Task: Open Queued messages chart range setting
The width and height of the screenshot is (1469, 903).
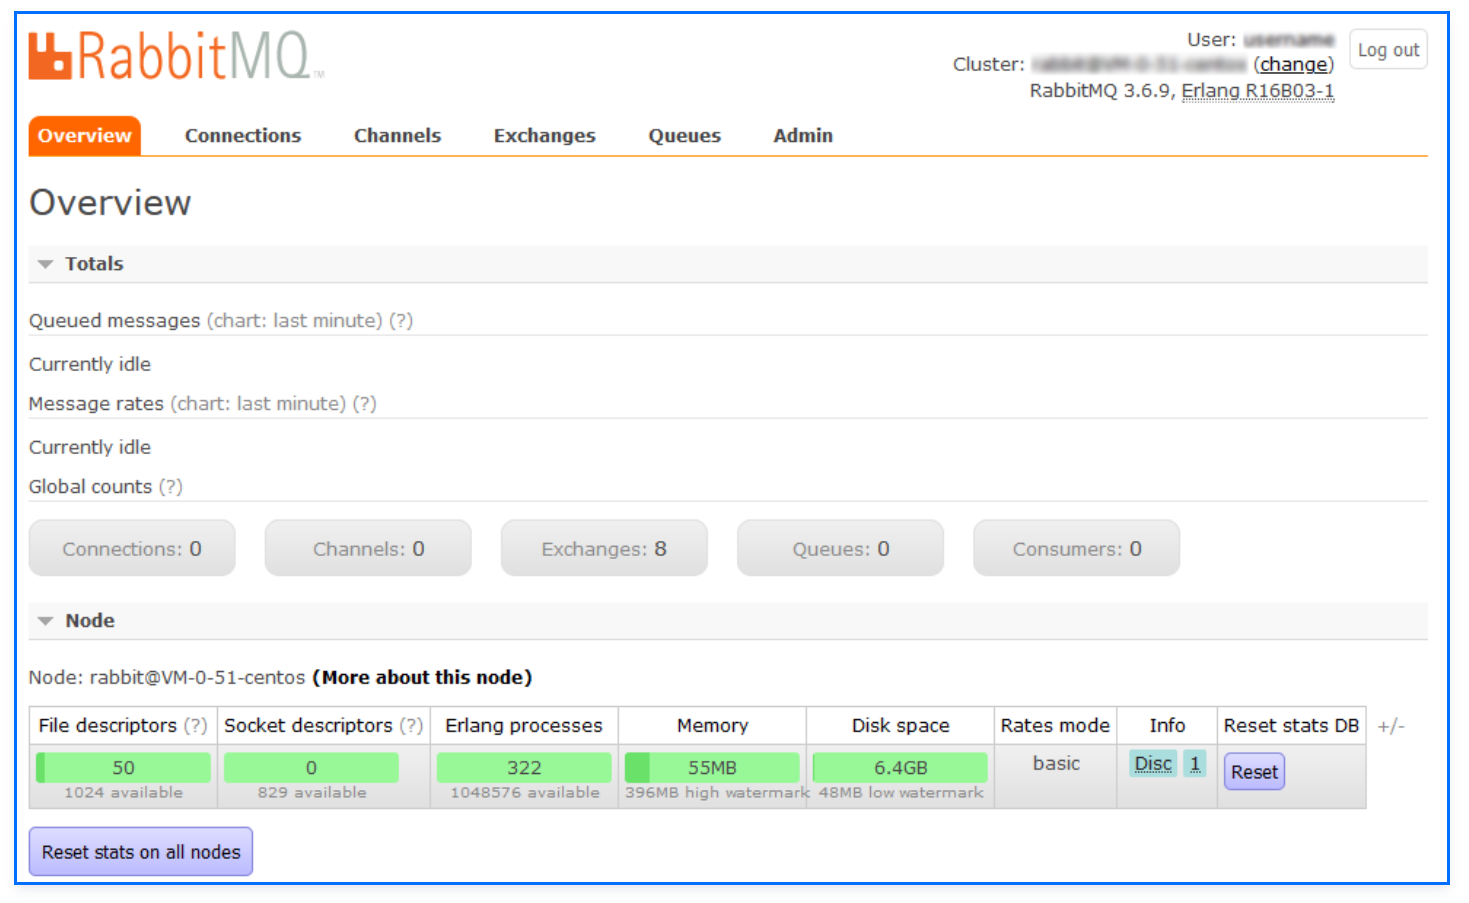Action: (x=295, y=321)
